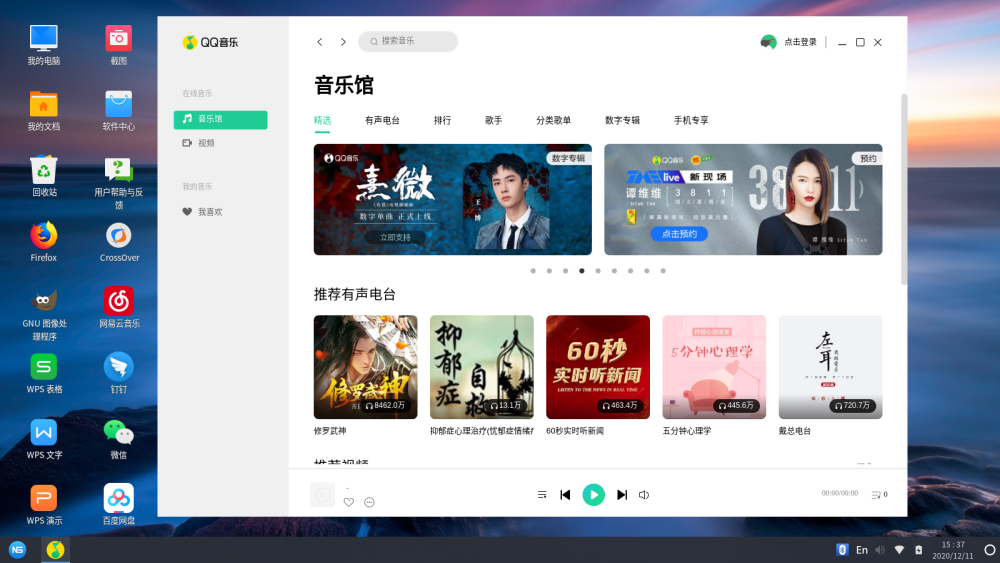Switch to the 分类歌单 tab
Viewport: 1000px width, 563px height.
point(553,121)
